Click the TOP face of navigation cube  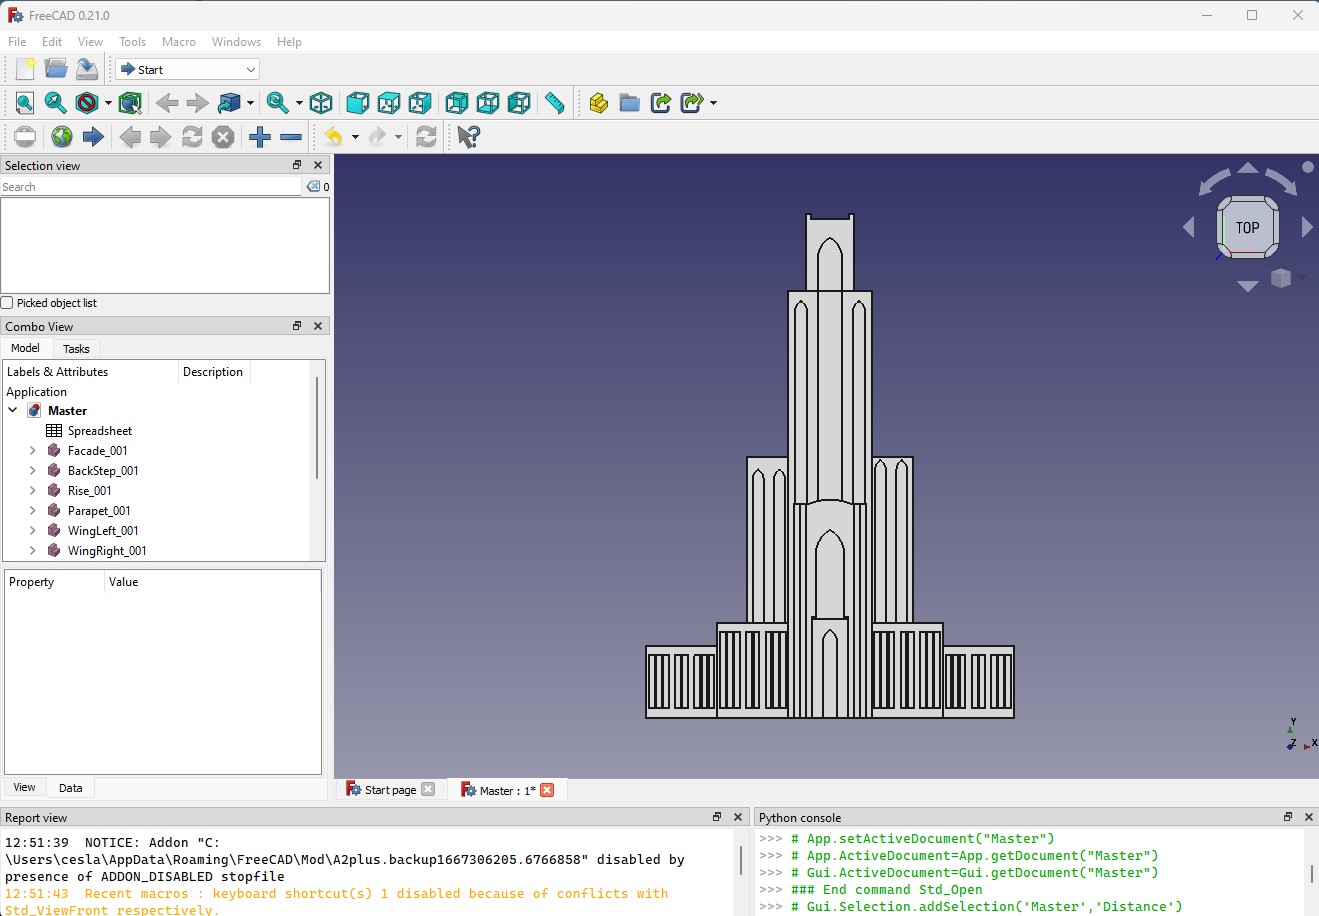coord(1247,227)
